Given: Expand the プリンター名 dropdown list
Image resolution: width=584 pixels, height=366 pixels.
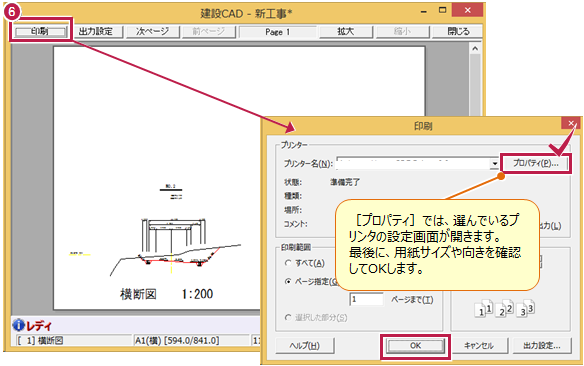Looking at the screenshot, I should (x=494, y=163).
